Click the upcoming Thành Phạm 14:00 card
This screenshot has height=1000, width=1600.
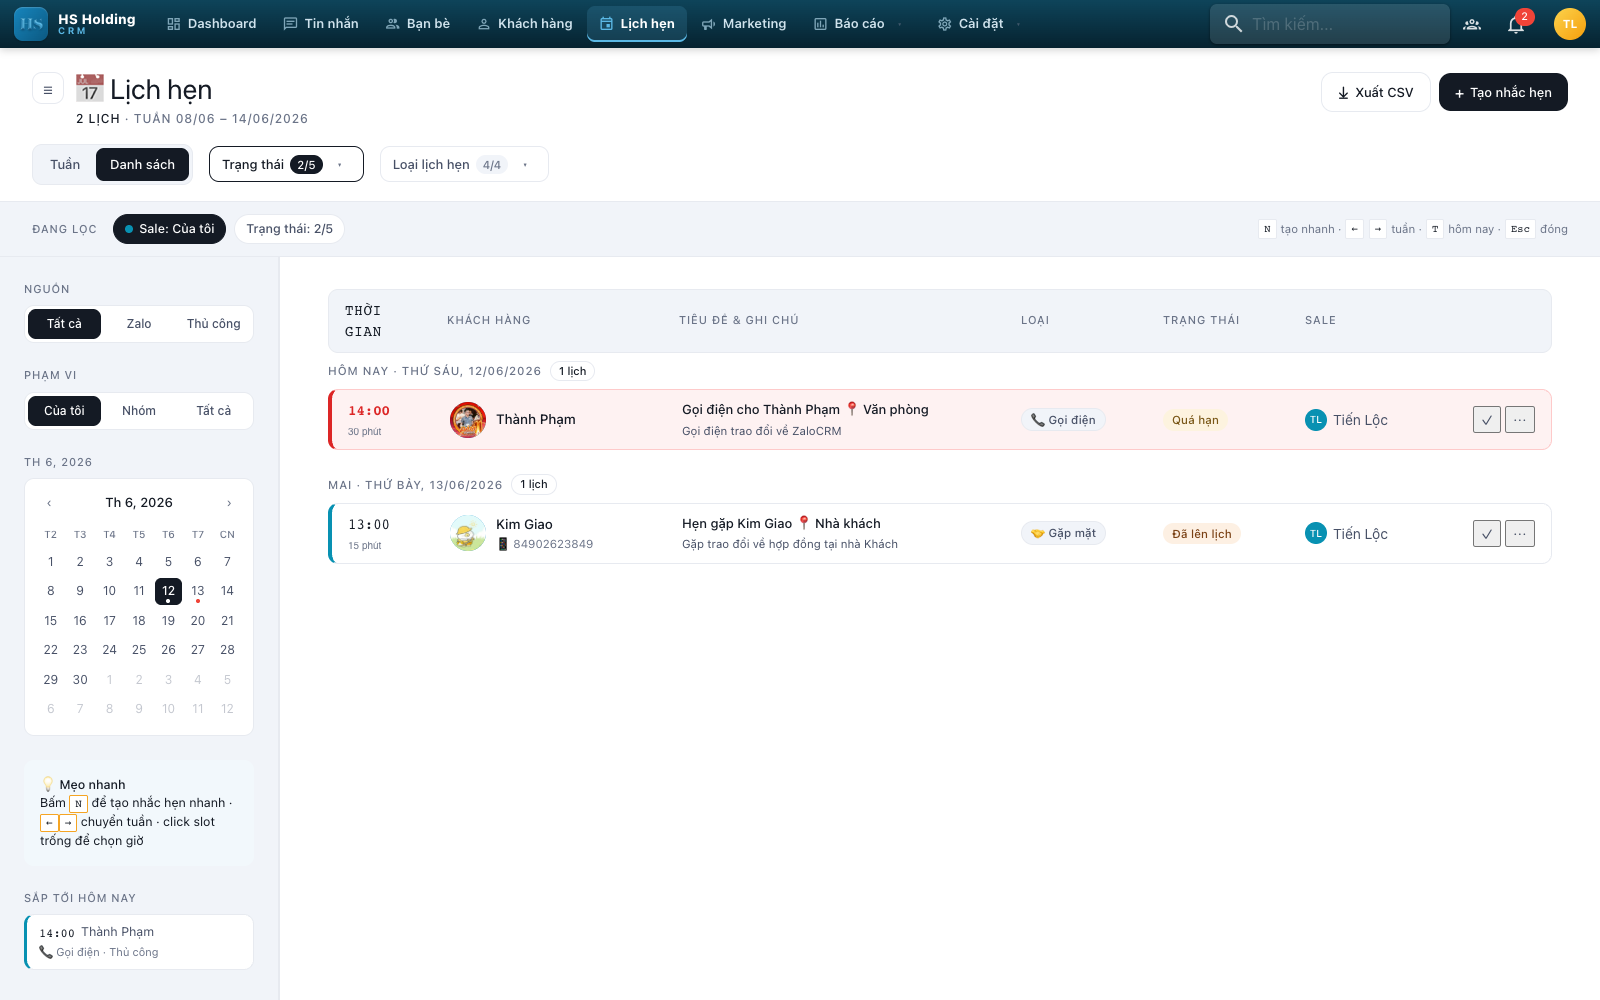point(139,942)
